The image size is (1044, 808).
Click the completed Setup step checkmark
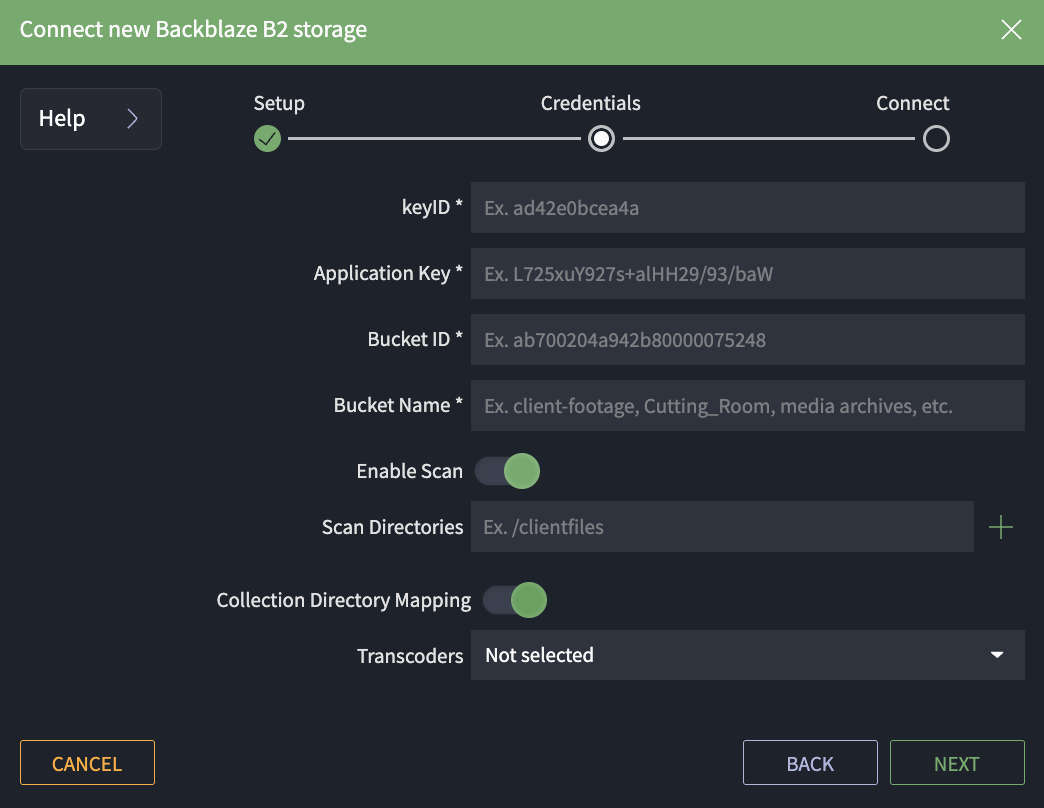coord(267,139)
